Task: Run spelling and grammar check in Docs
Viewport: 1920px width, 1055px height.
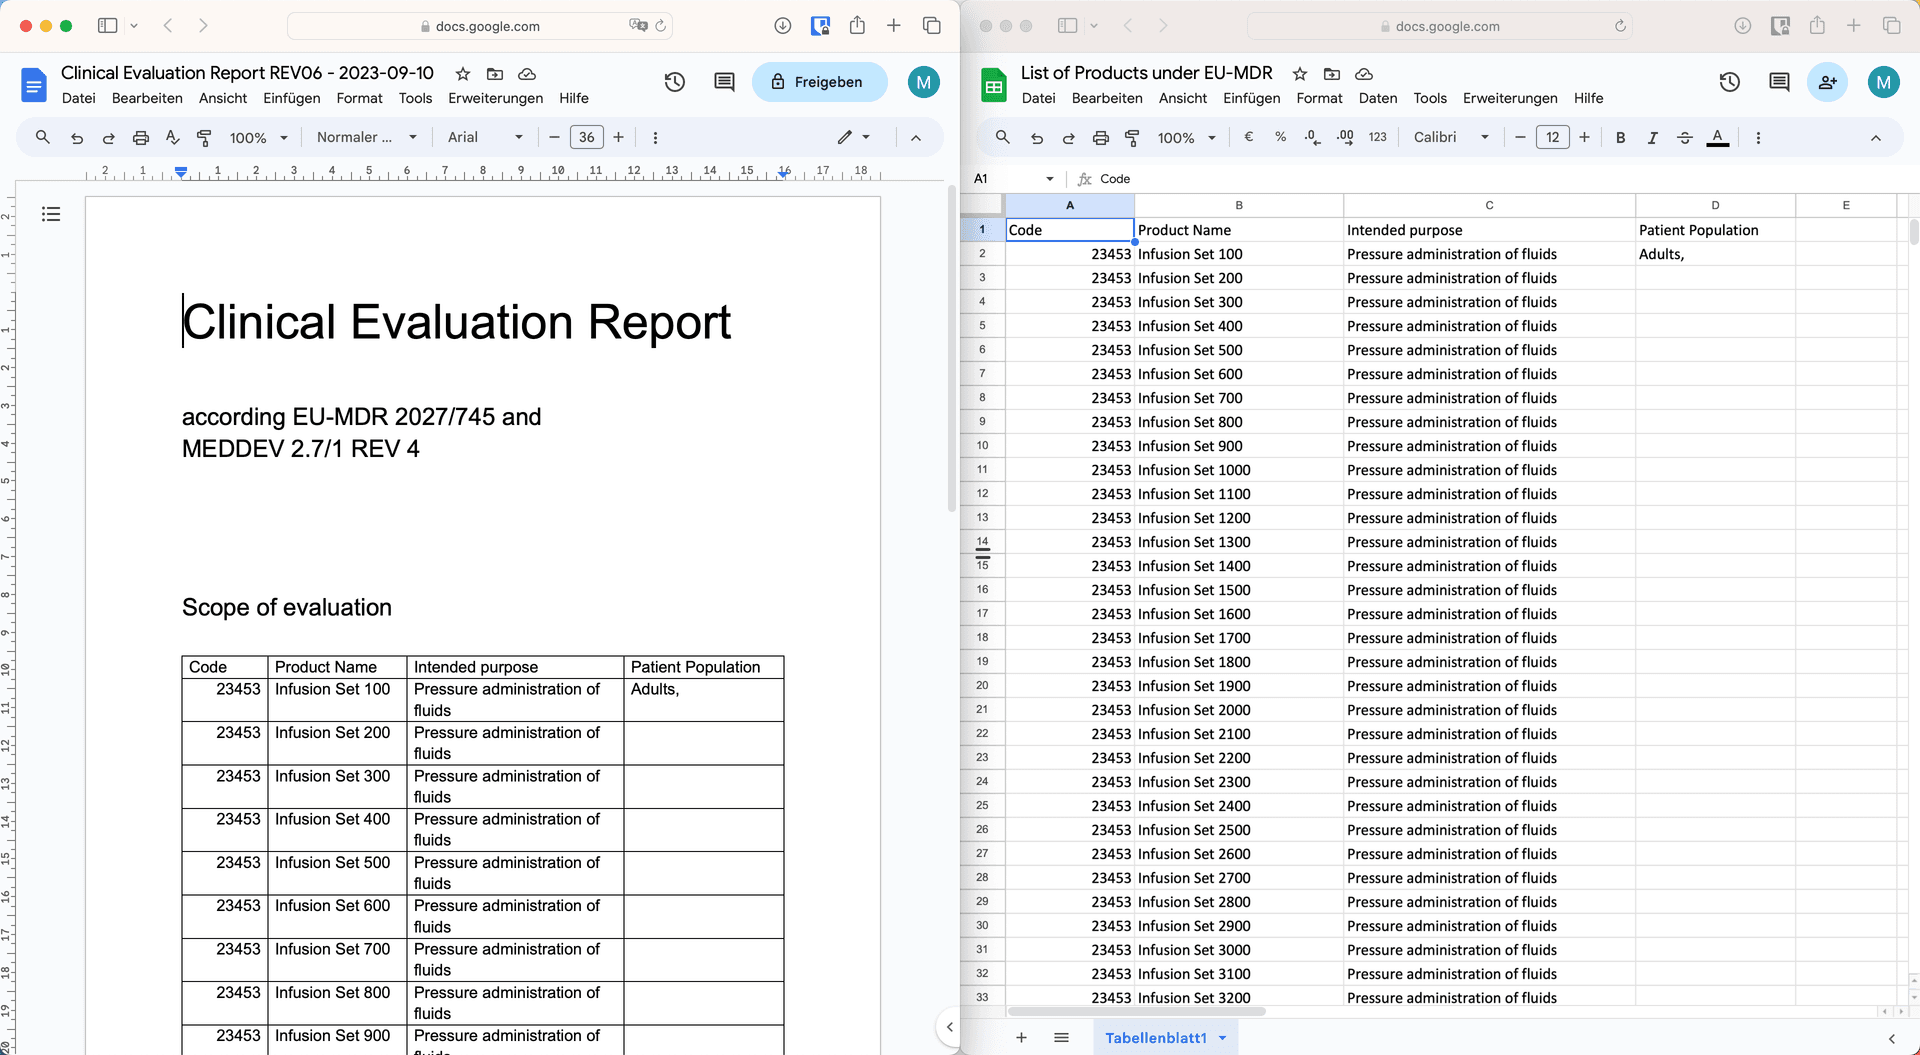Action: pyautogui.click(x=172, y=137)
